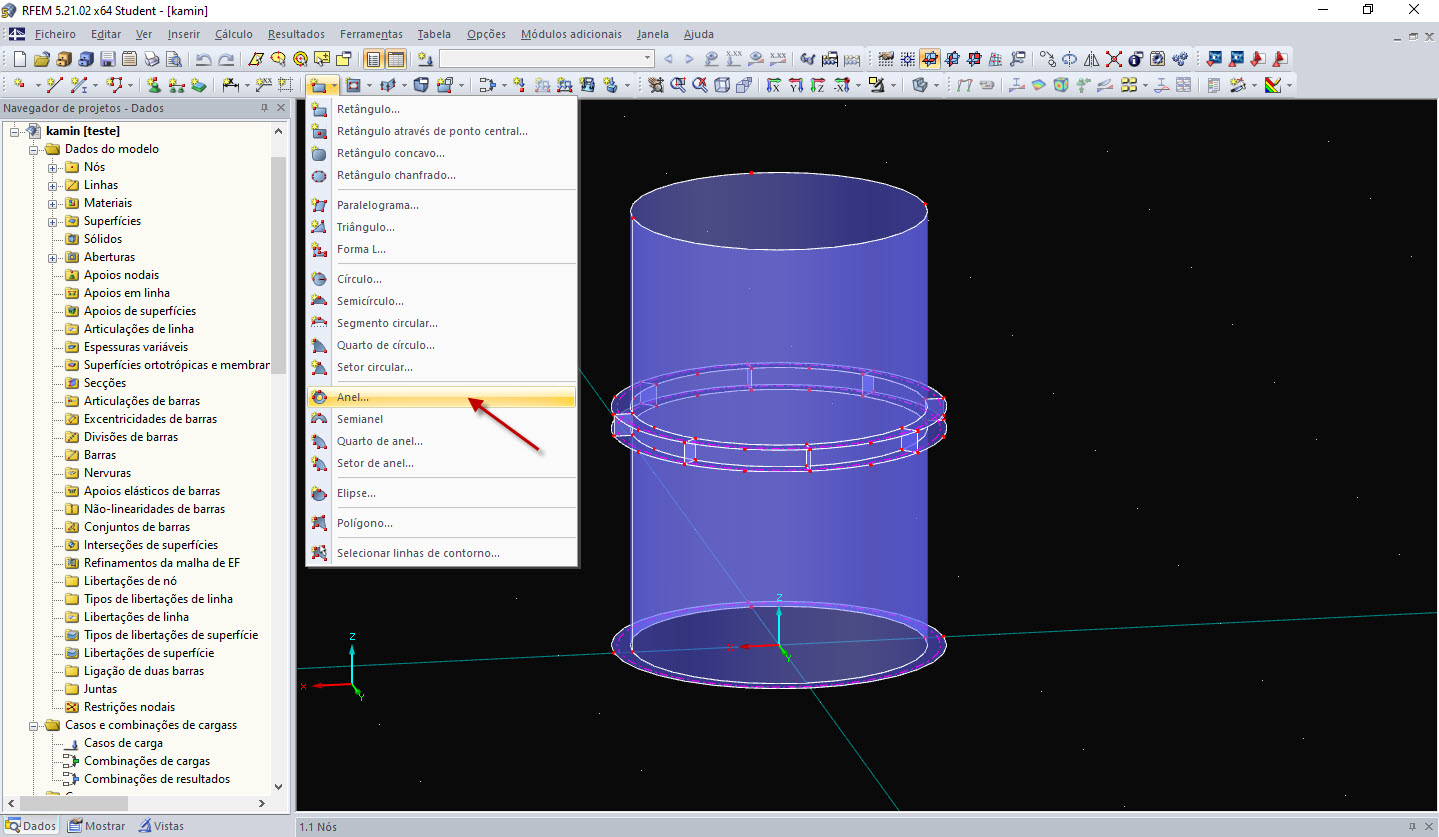Click the new solid tool icon
This screenshot has height=837, width=1439.
(422, 85)
